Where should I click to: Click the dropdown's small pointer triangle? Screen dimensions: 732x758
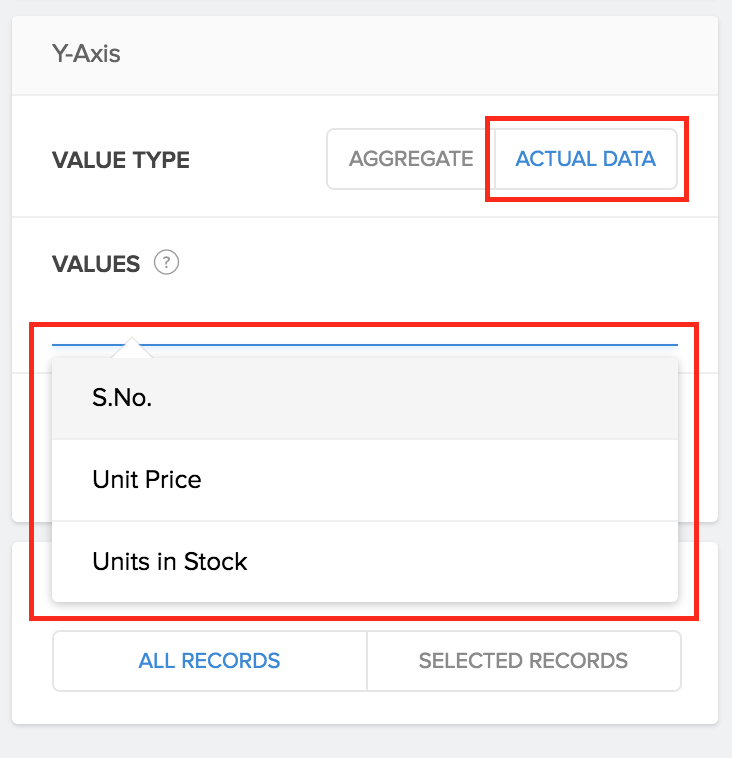click(132, 349)
